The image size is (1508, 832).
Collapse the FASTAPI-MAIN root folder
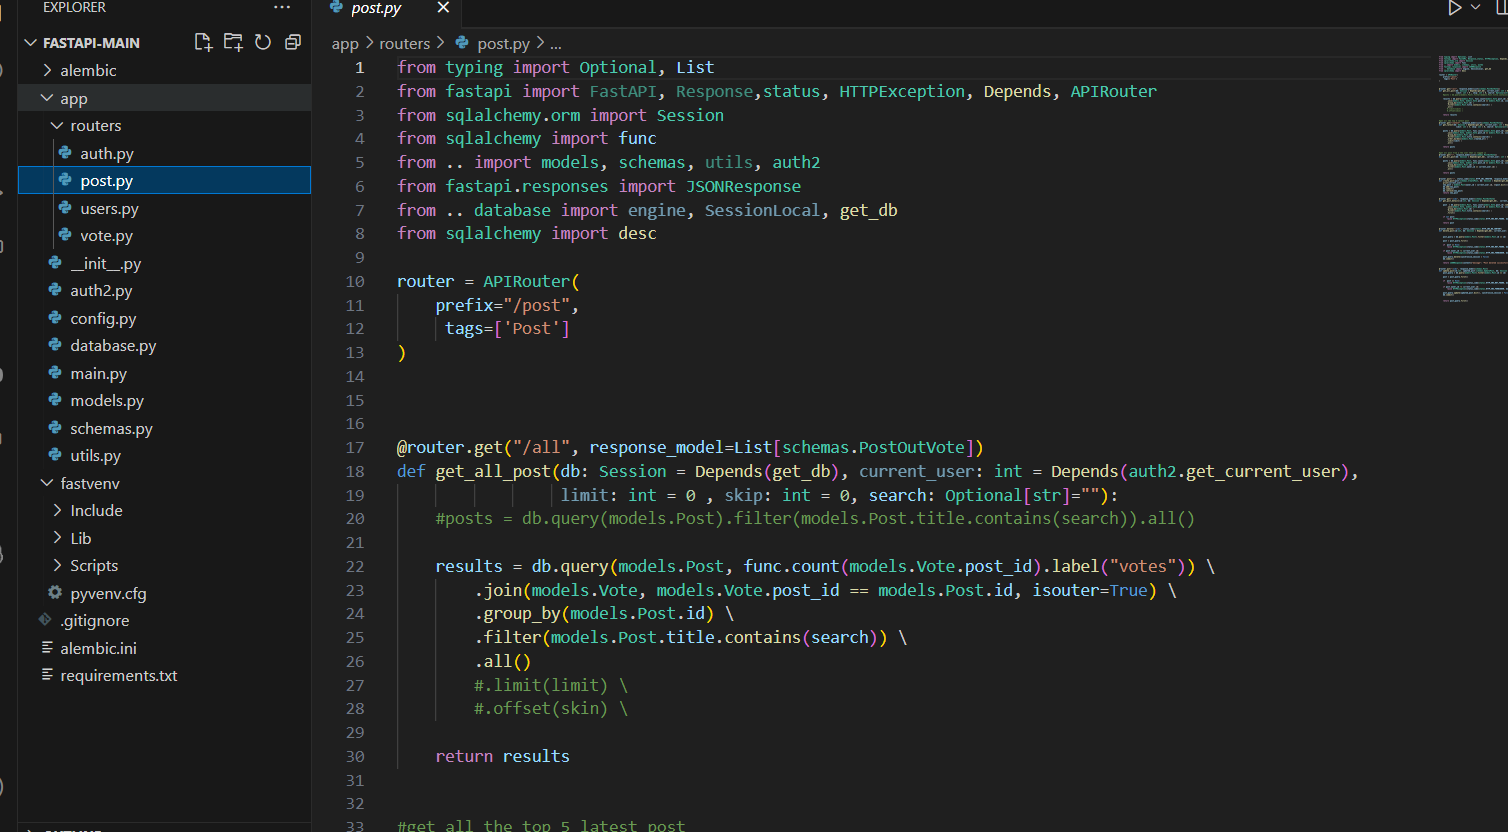30,42
